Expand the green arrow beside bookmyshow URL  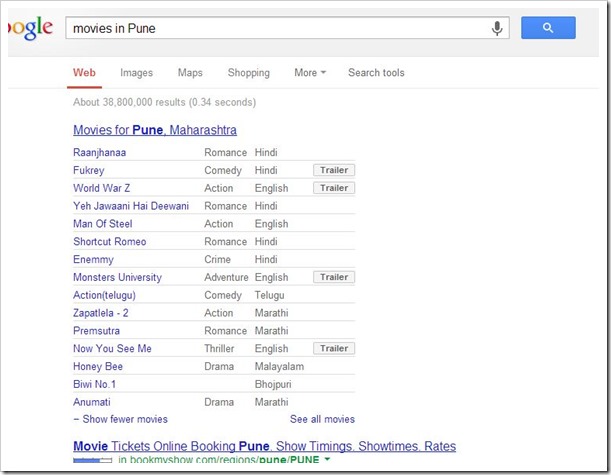coord(327,460)
